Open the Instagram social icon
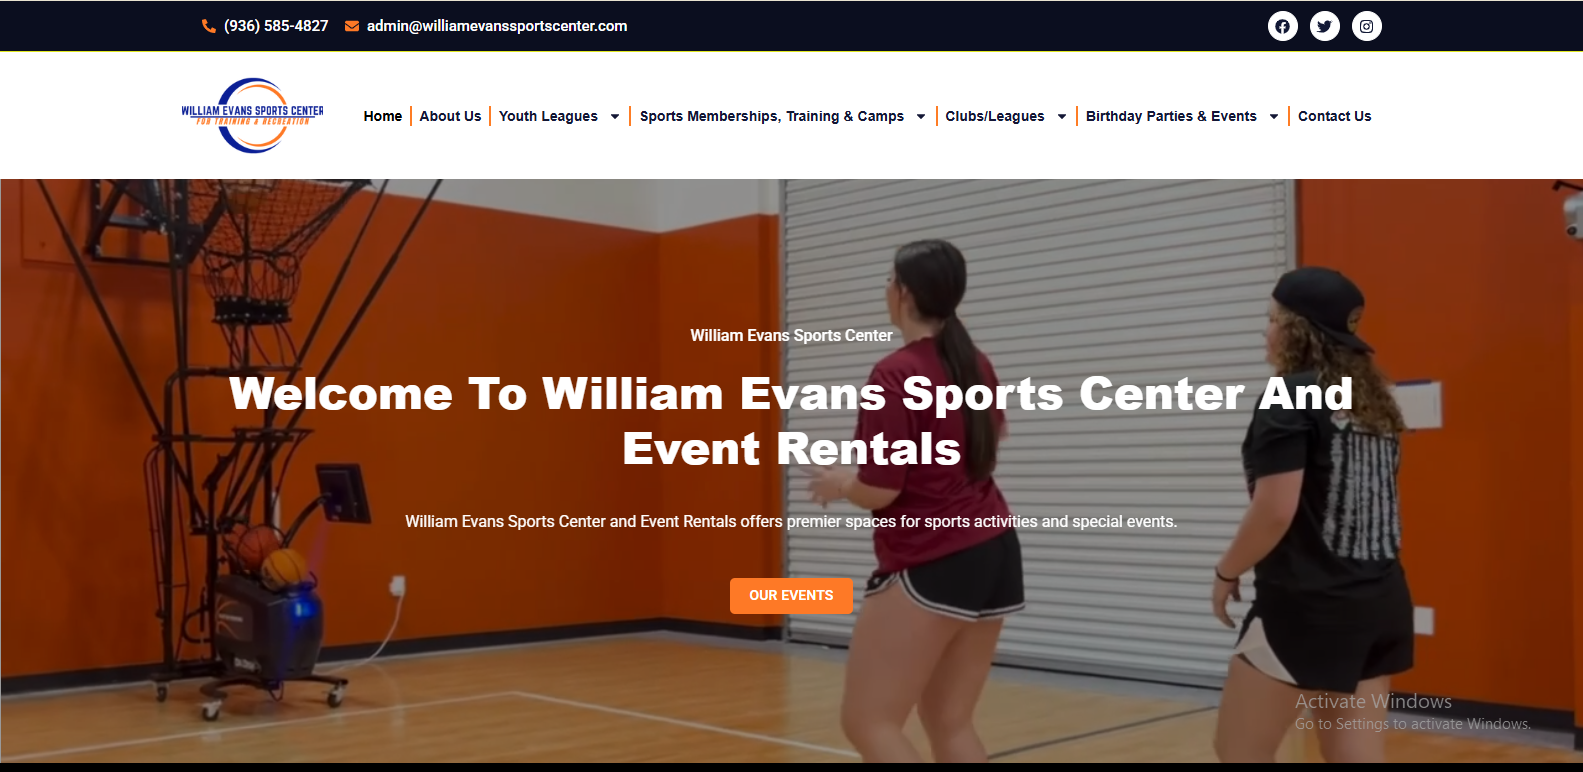The height and width of the screenshot is (772, 1583). [x=1367, y=26]
